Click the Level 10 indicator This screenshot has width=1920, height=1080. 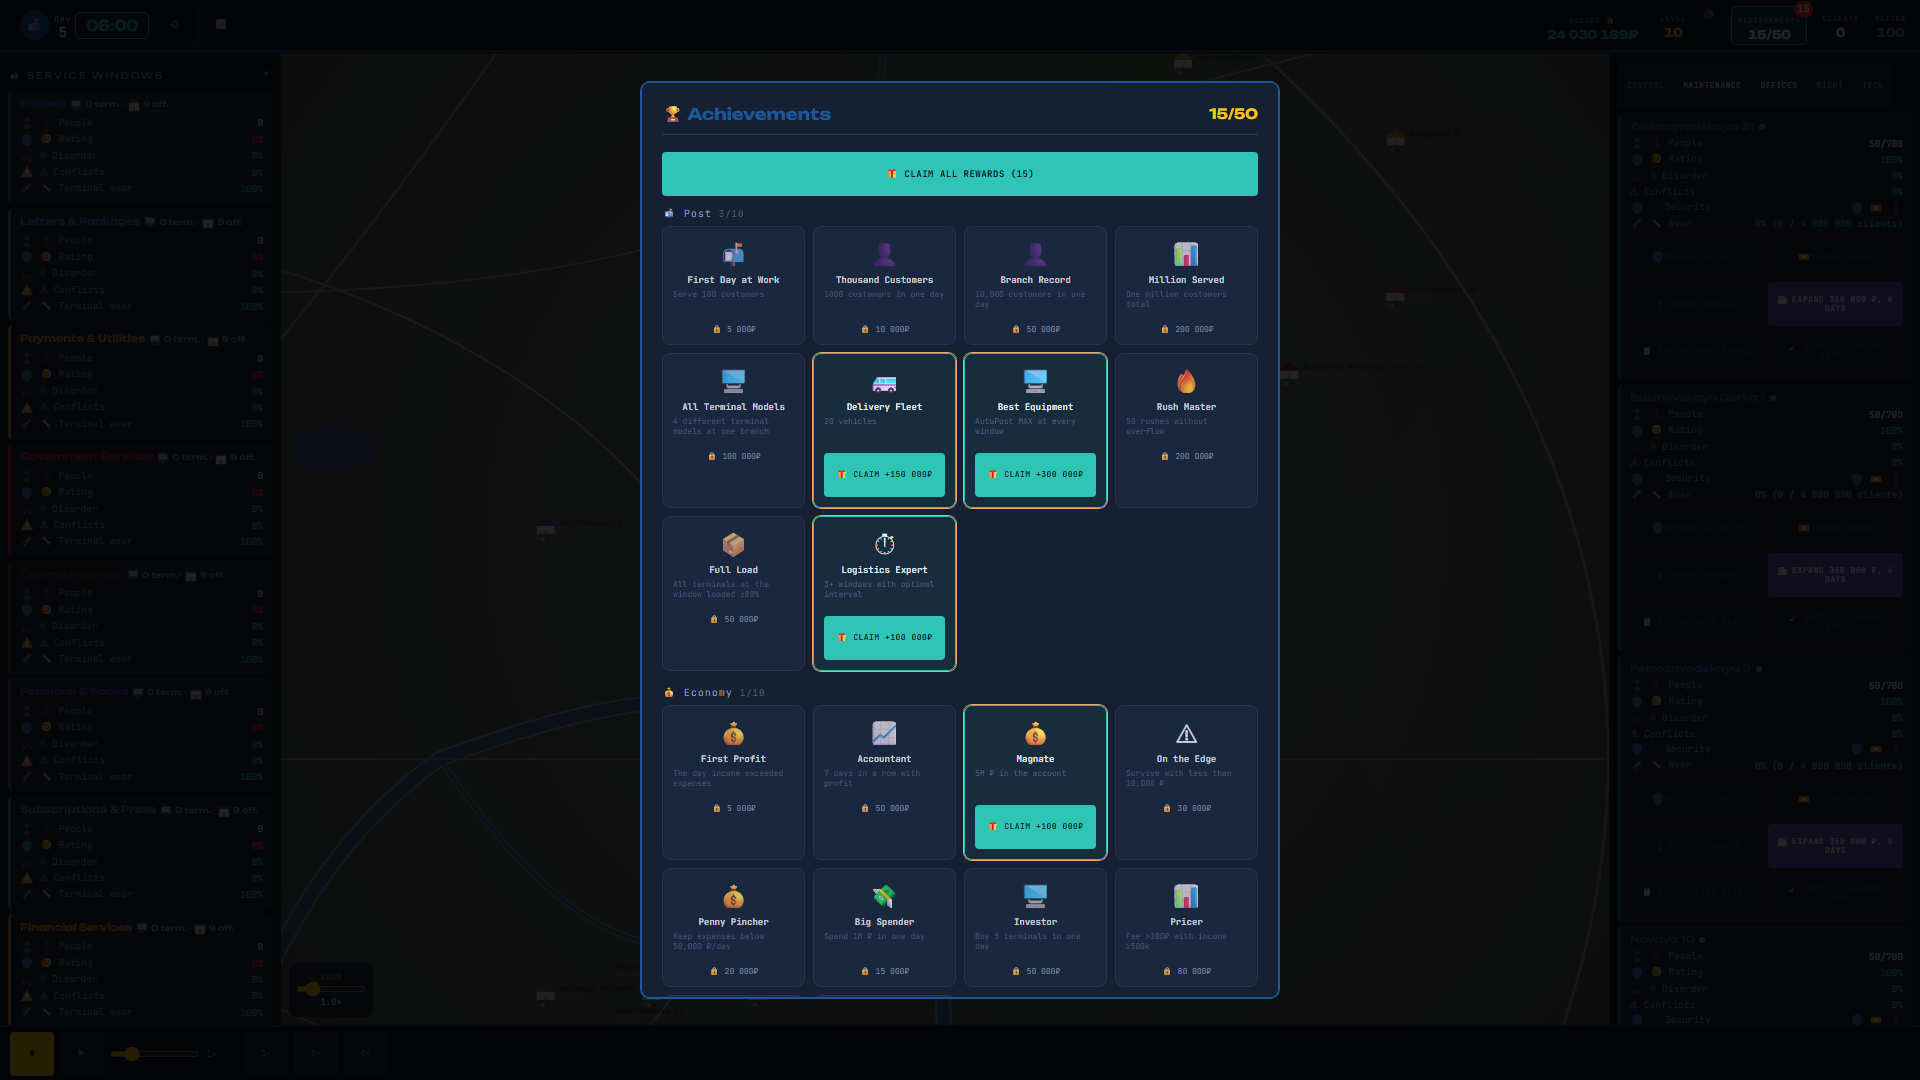[x=1673, y=27]
